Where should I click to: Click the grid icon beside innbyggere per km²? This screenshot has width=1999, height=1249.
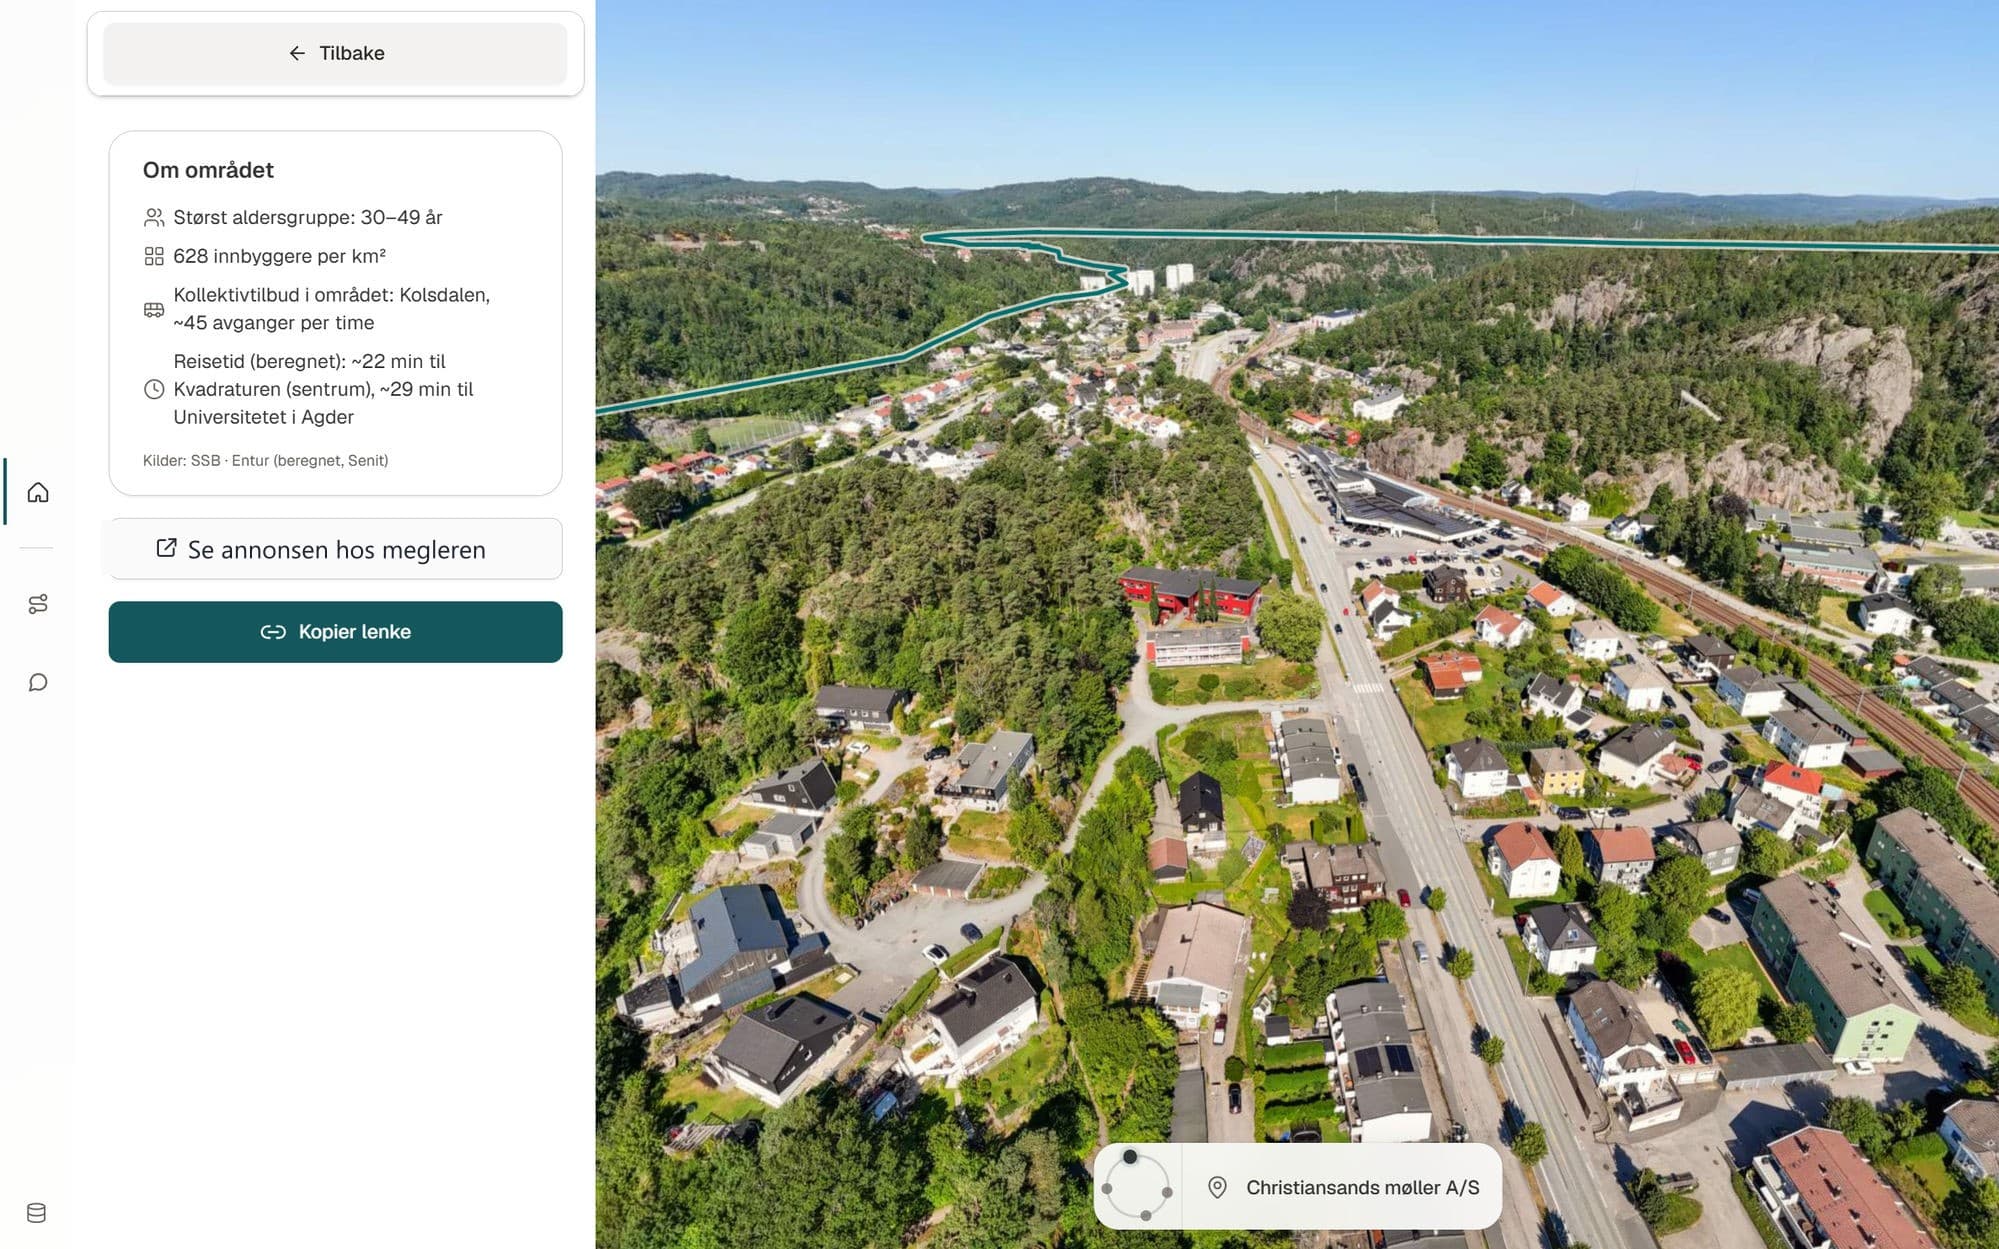(154, 256)
